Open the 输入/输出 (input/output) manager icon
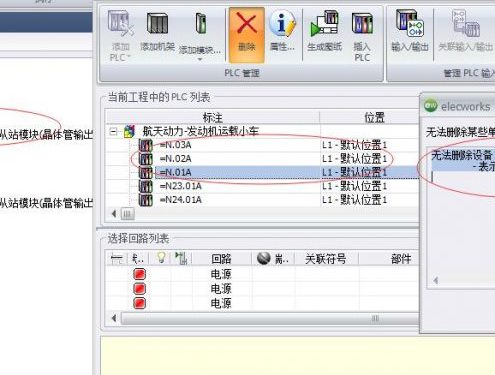 coord(410,23)
